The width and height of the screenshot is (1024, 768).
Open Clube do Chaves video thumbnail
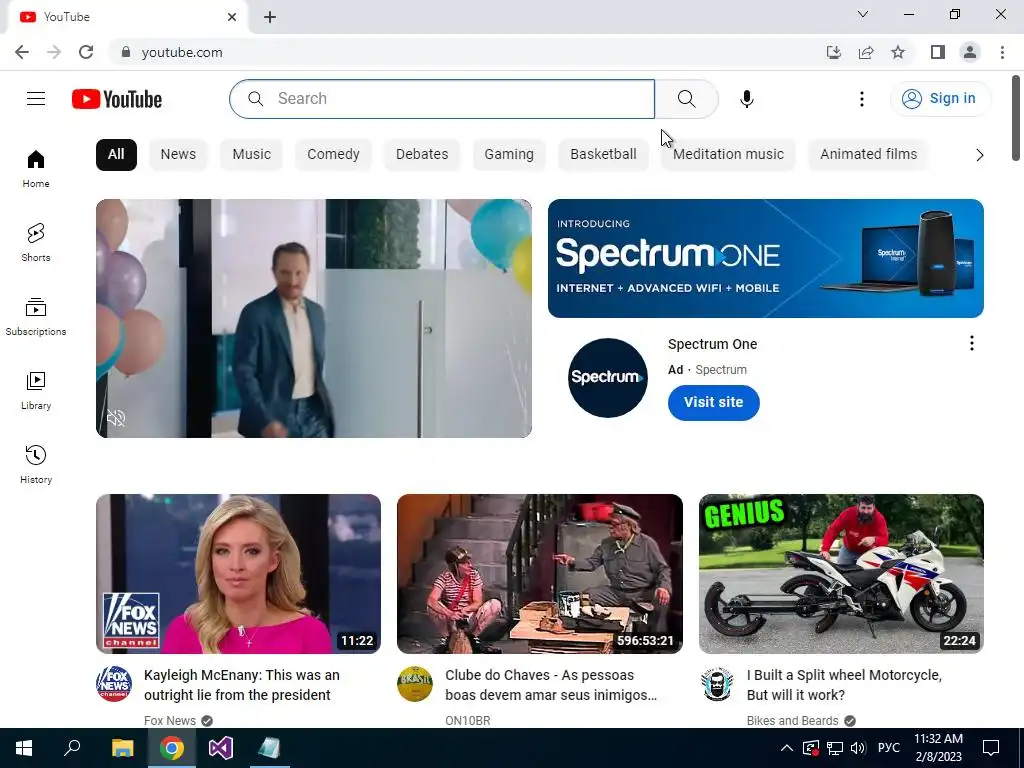click(x=539, y=573)
